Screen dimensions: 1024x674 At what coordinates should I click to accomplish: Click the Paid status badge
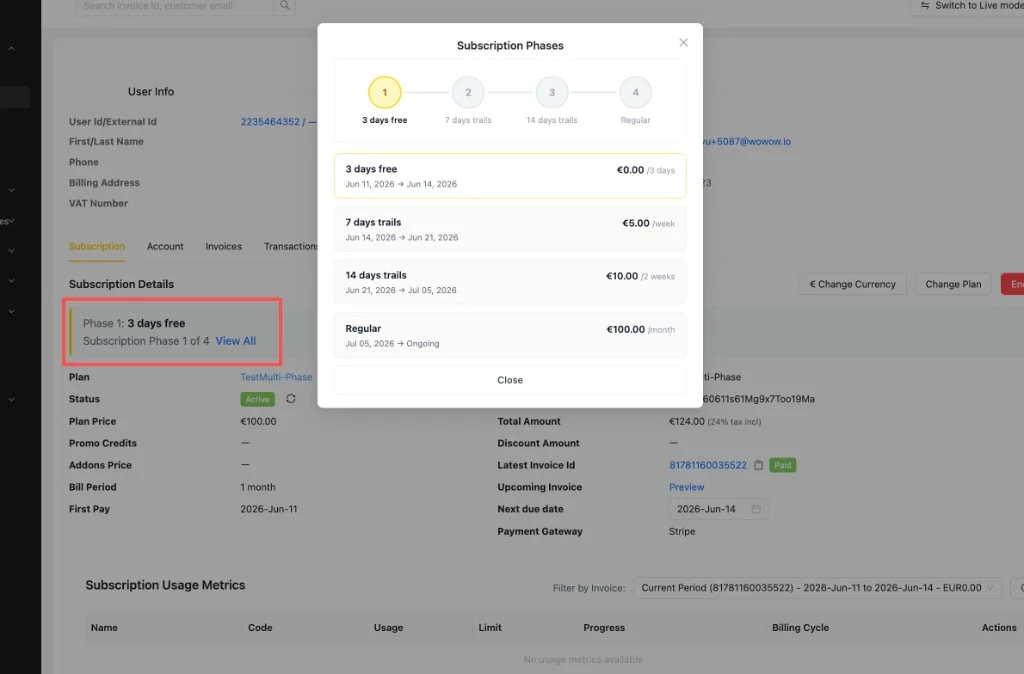click(x=782, y=465)
